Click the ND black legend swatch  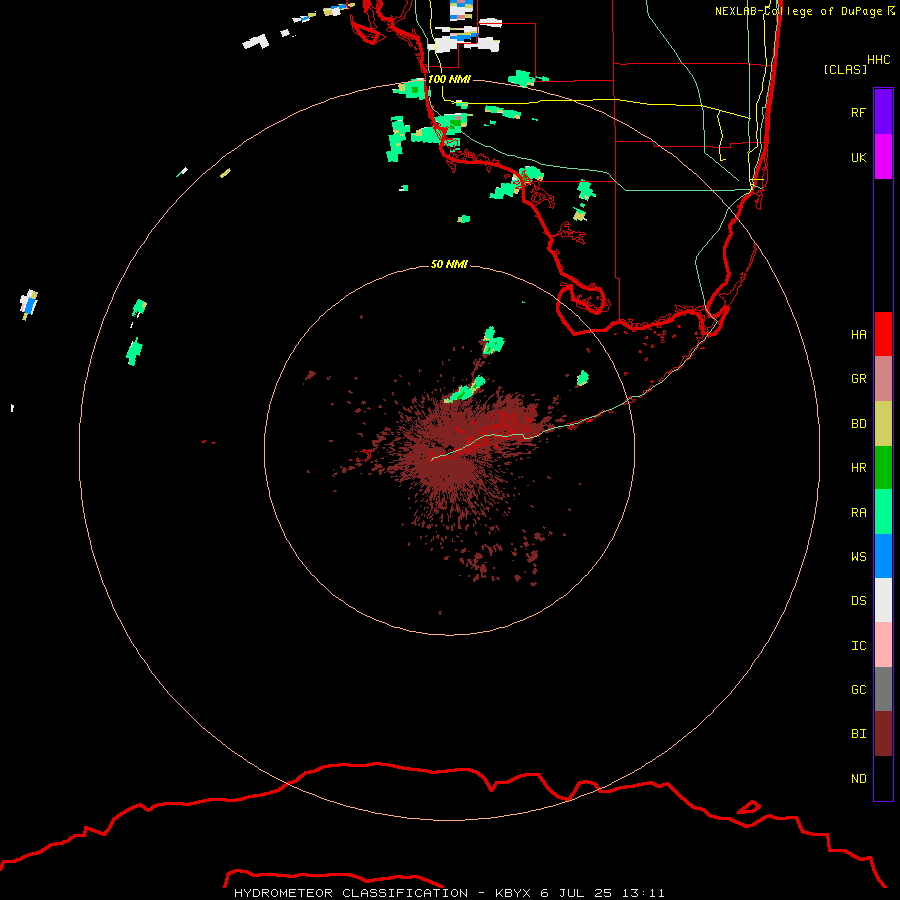[883, 778]
